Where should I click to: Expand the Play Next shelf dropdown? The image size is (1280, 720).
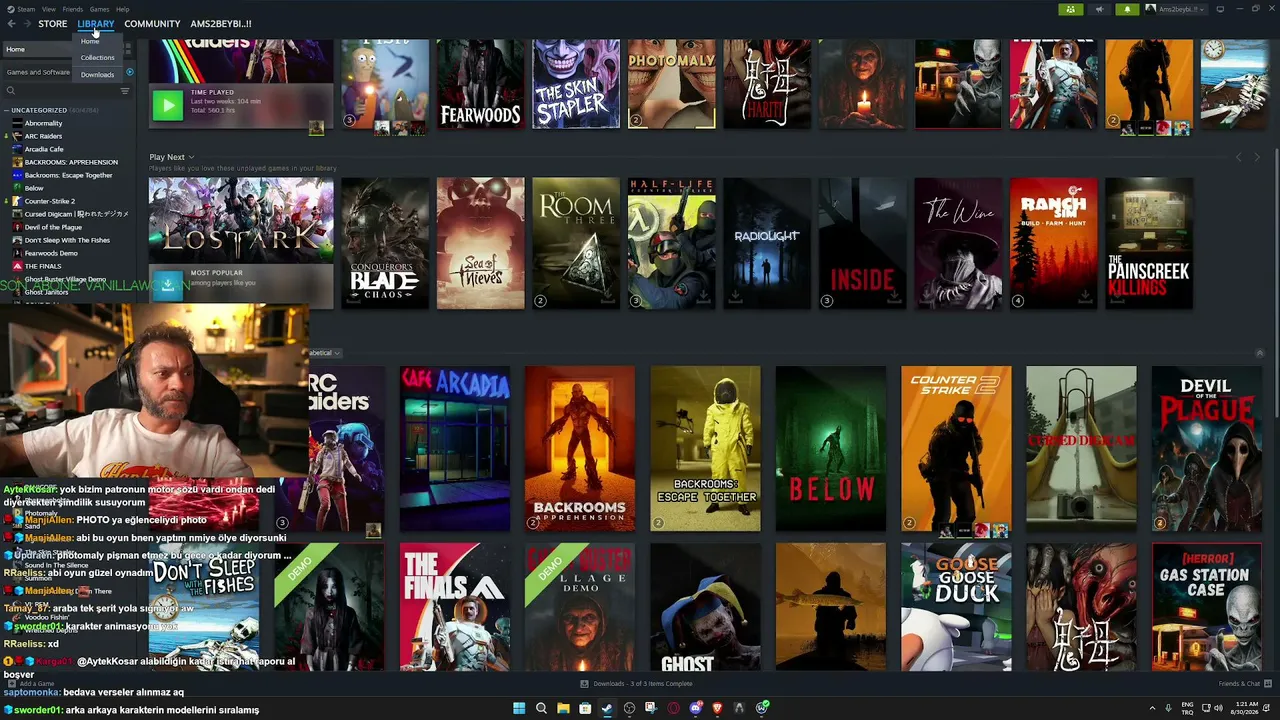coord(191,157)
